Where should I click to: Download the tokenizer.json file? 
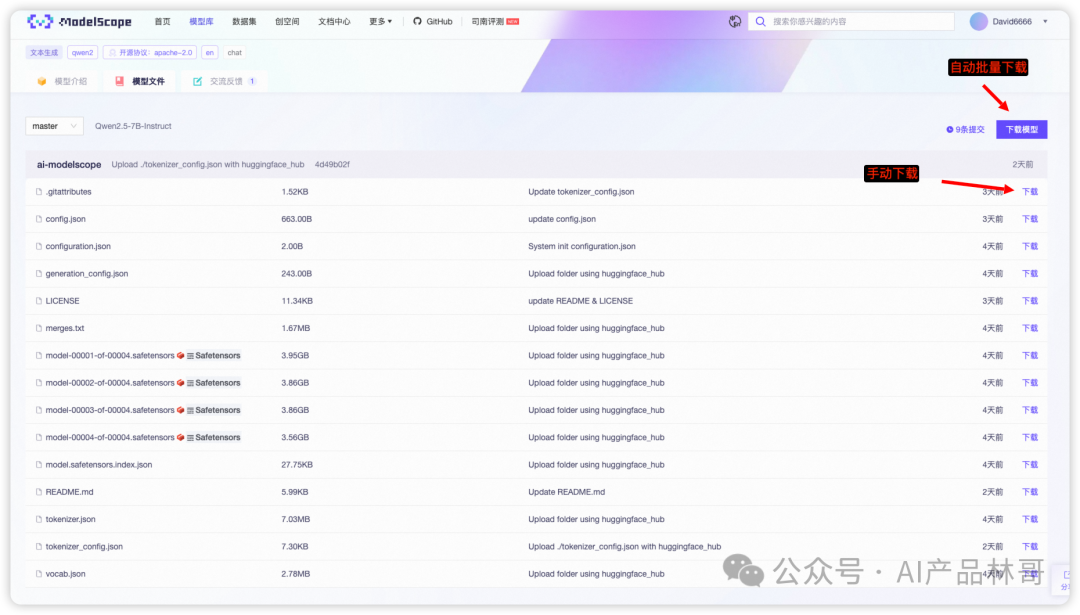coord(1030,519)
